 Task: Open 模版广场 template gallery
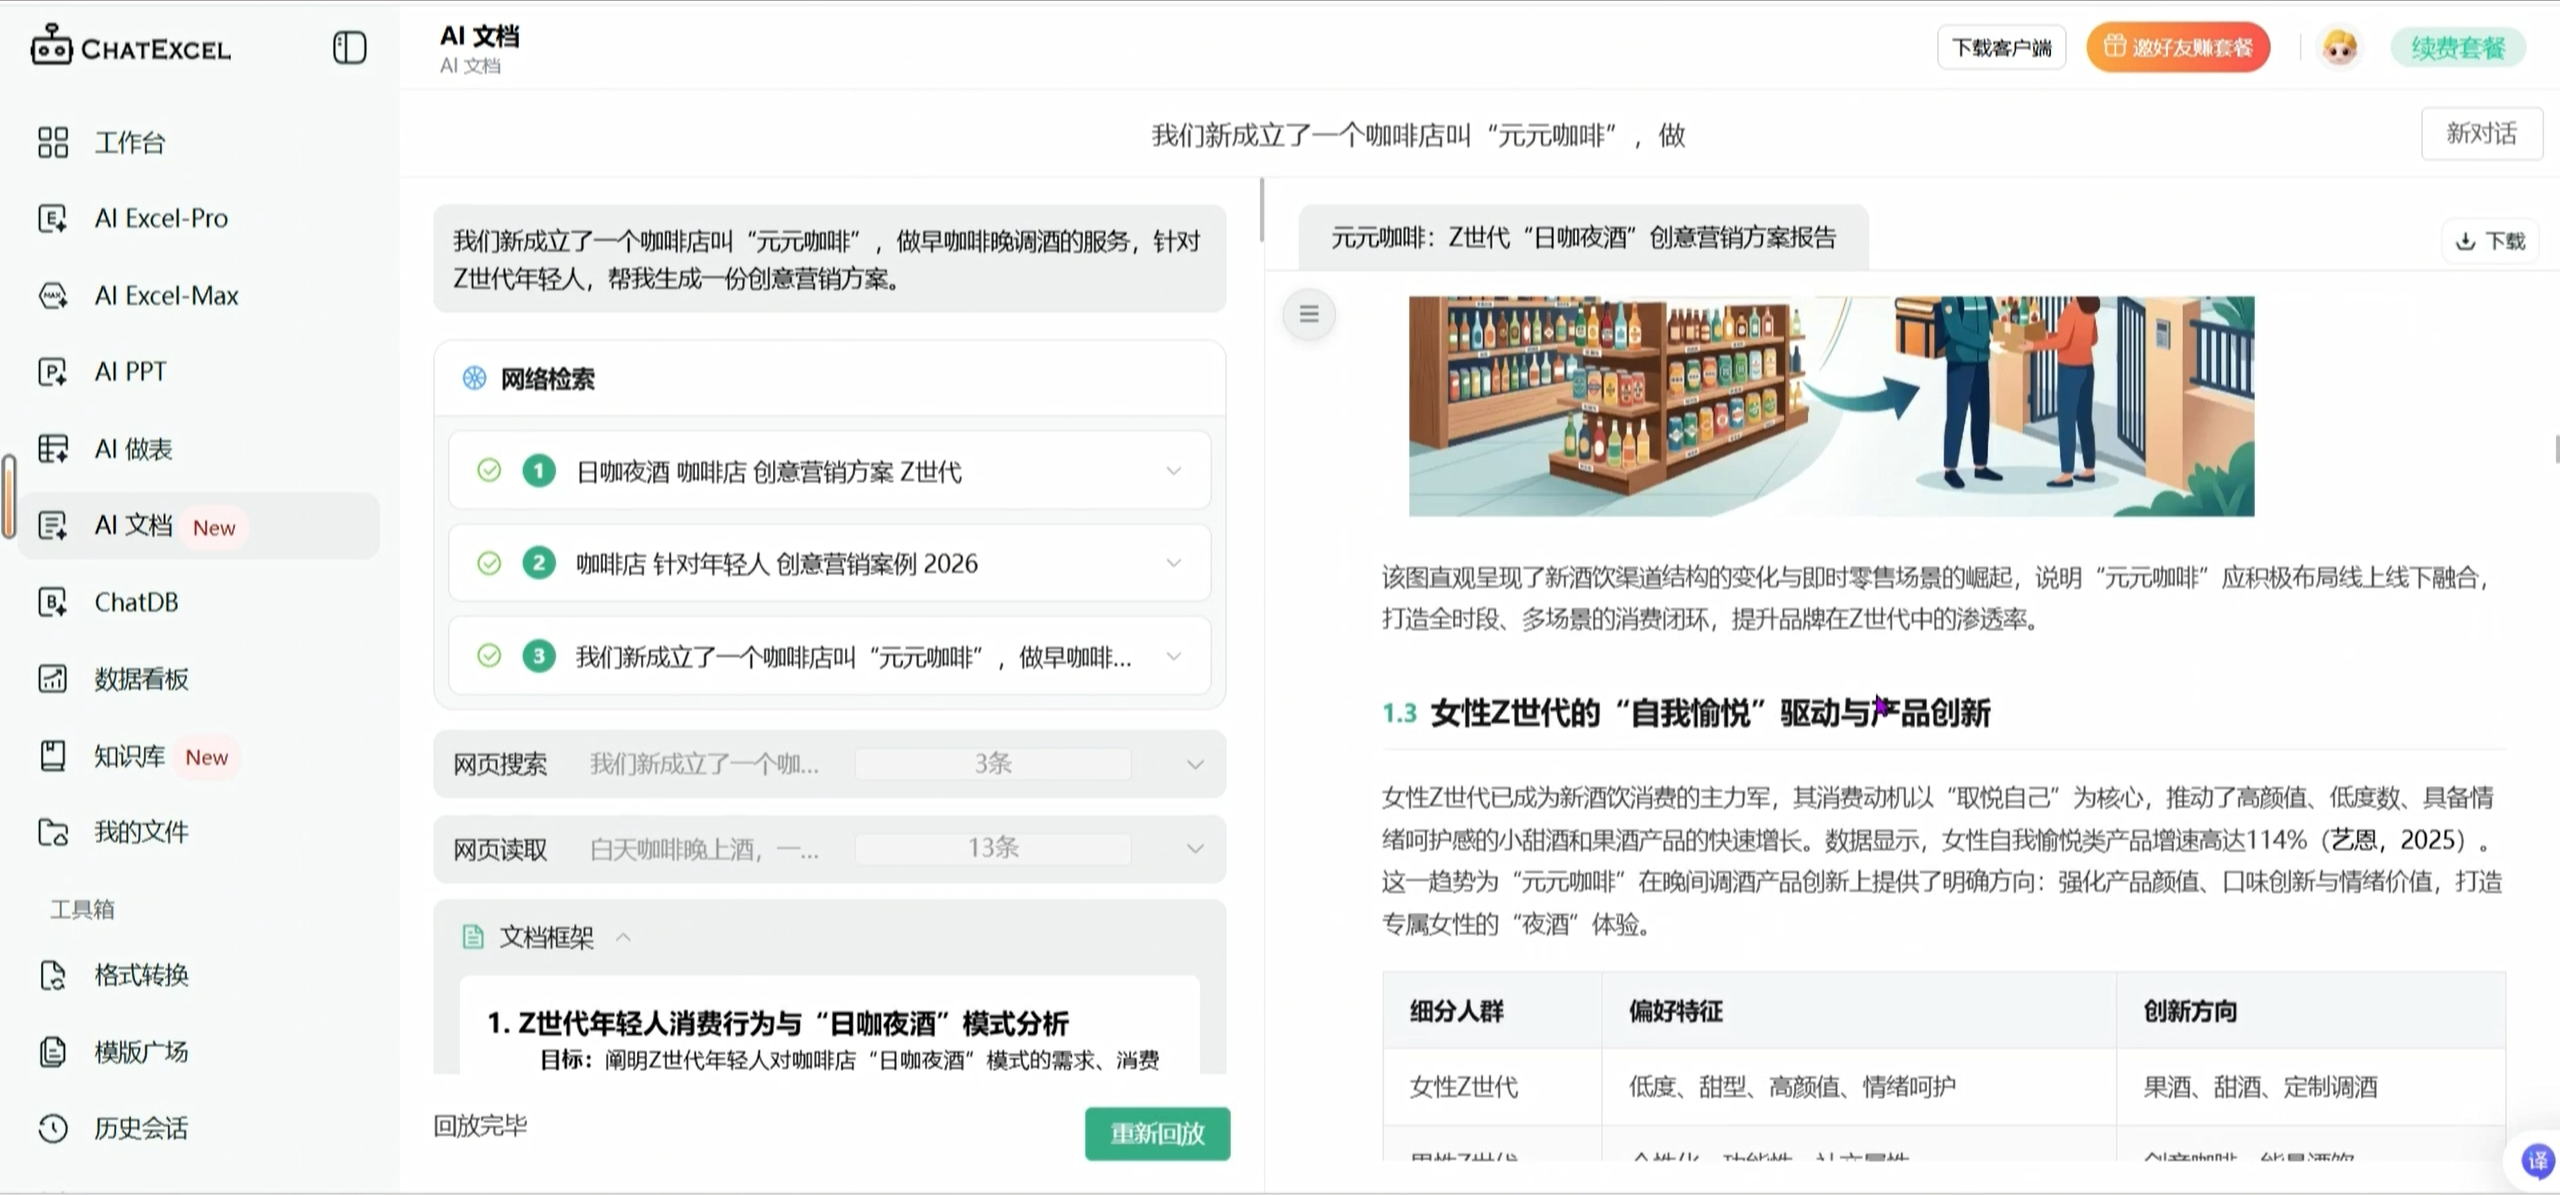point(141,1051)
